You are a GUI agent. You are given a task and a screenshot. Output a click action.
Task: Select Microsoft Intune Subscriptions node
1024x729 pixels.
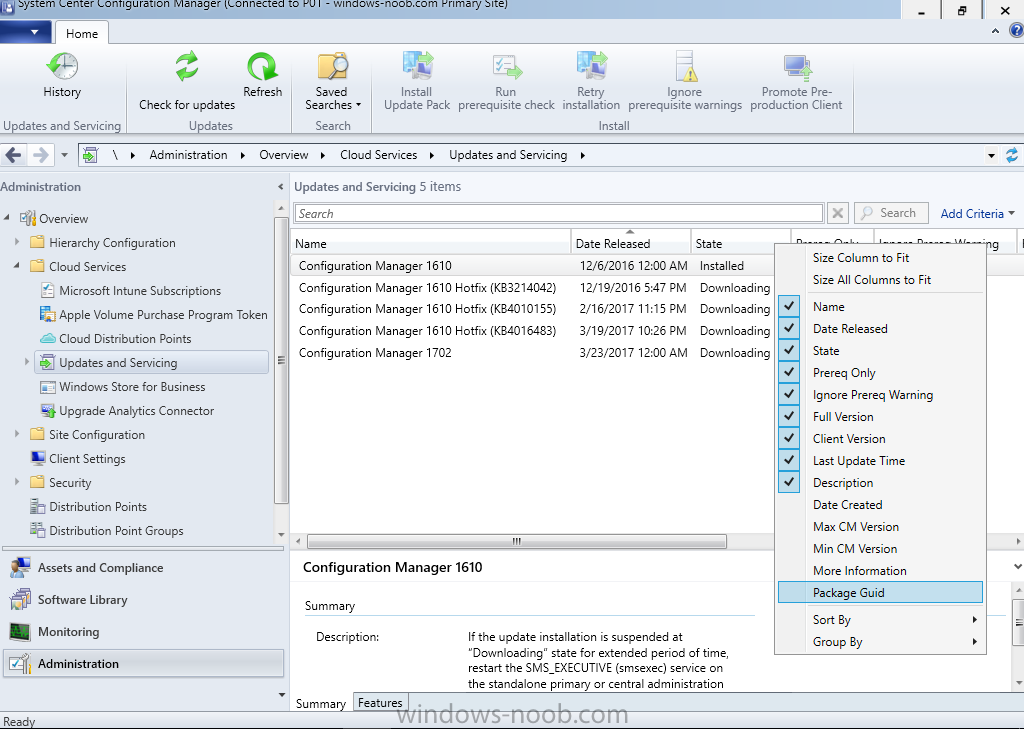[140, 291]
